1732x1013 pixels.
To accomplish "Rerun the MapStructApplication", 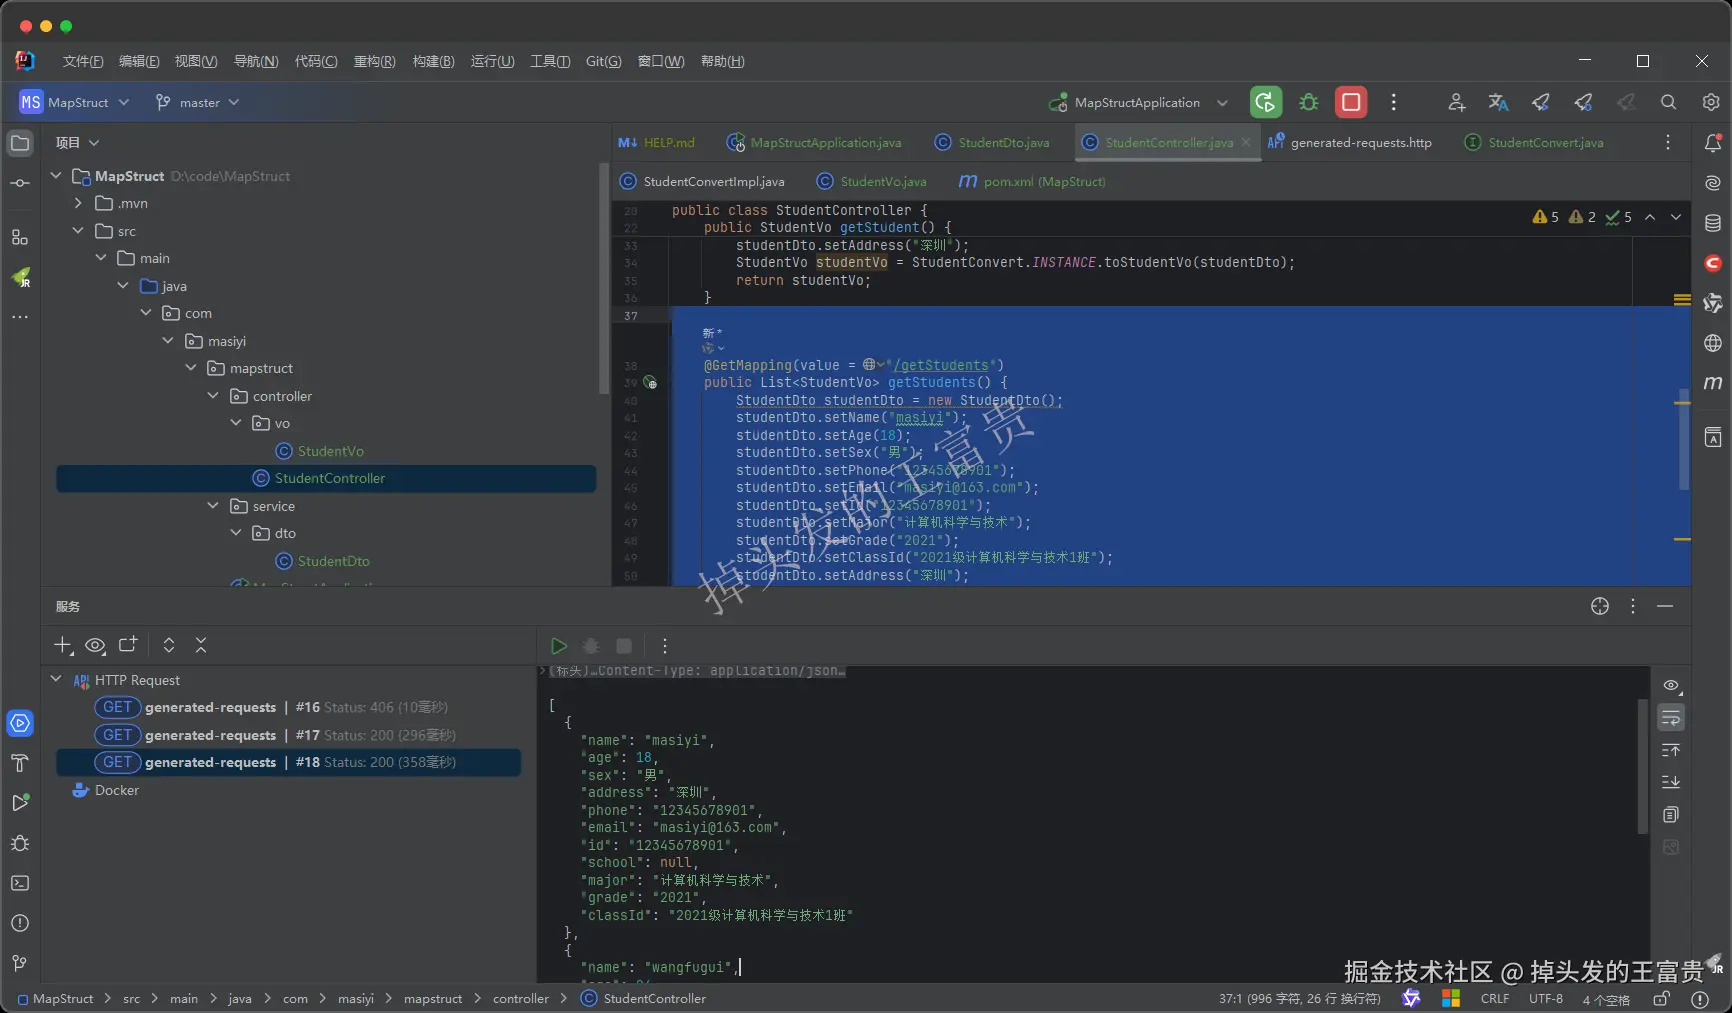I will point(1265,102).
